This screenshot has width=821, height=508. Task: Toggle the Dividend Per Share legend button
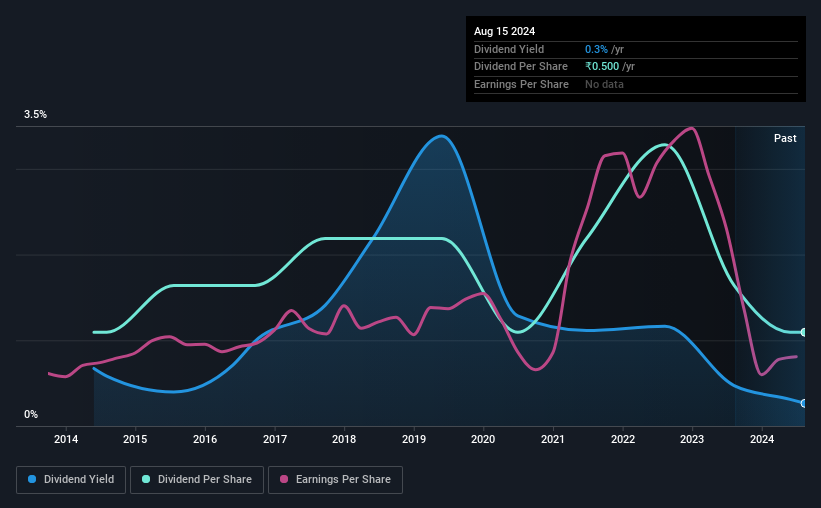(197, 480)
